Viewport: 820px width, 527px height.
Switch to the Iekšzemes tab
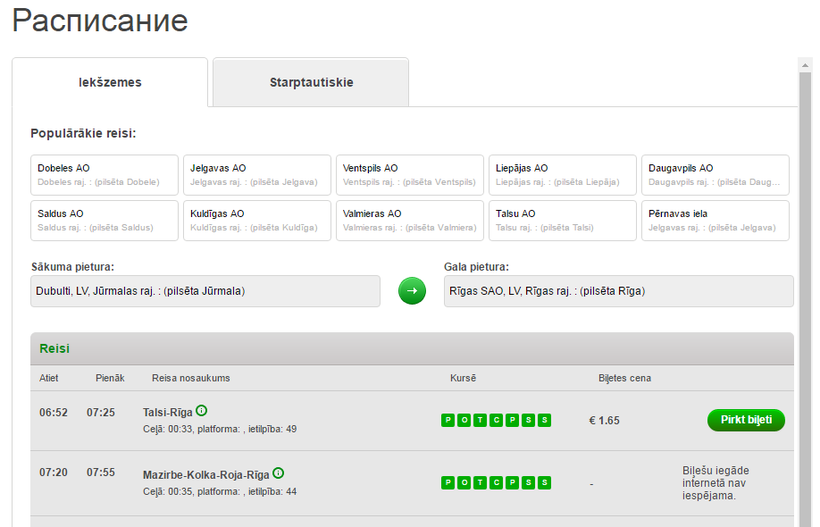point(110,82)
